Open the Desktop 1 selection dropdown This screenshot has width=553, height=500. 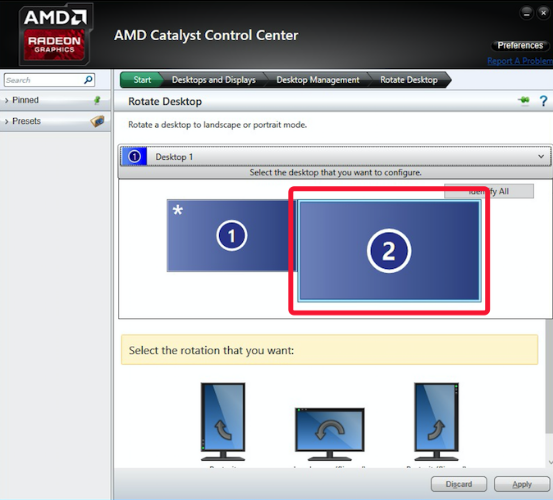click(335, 156)
